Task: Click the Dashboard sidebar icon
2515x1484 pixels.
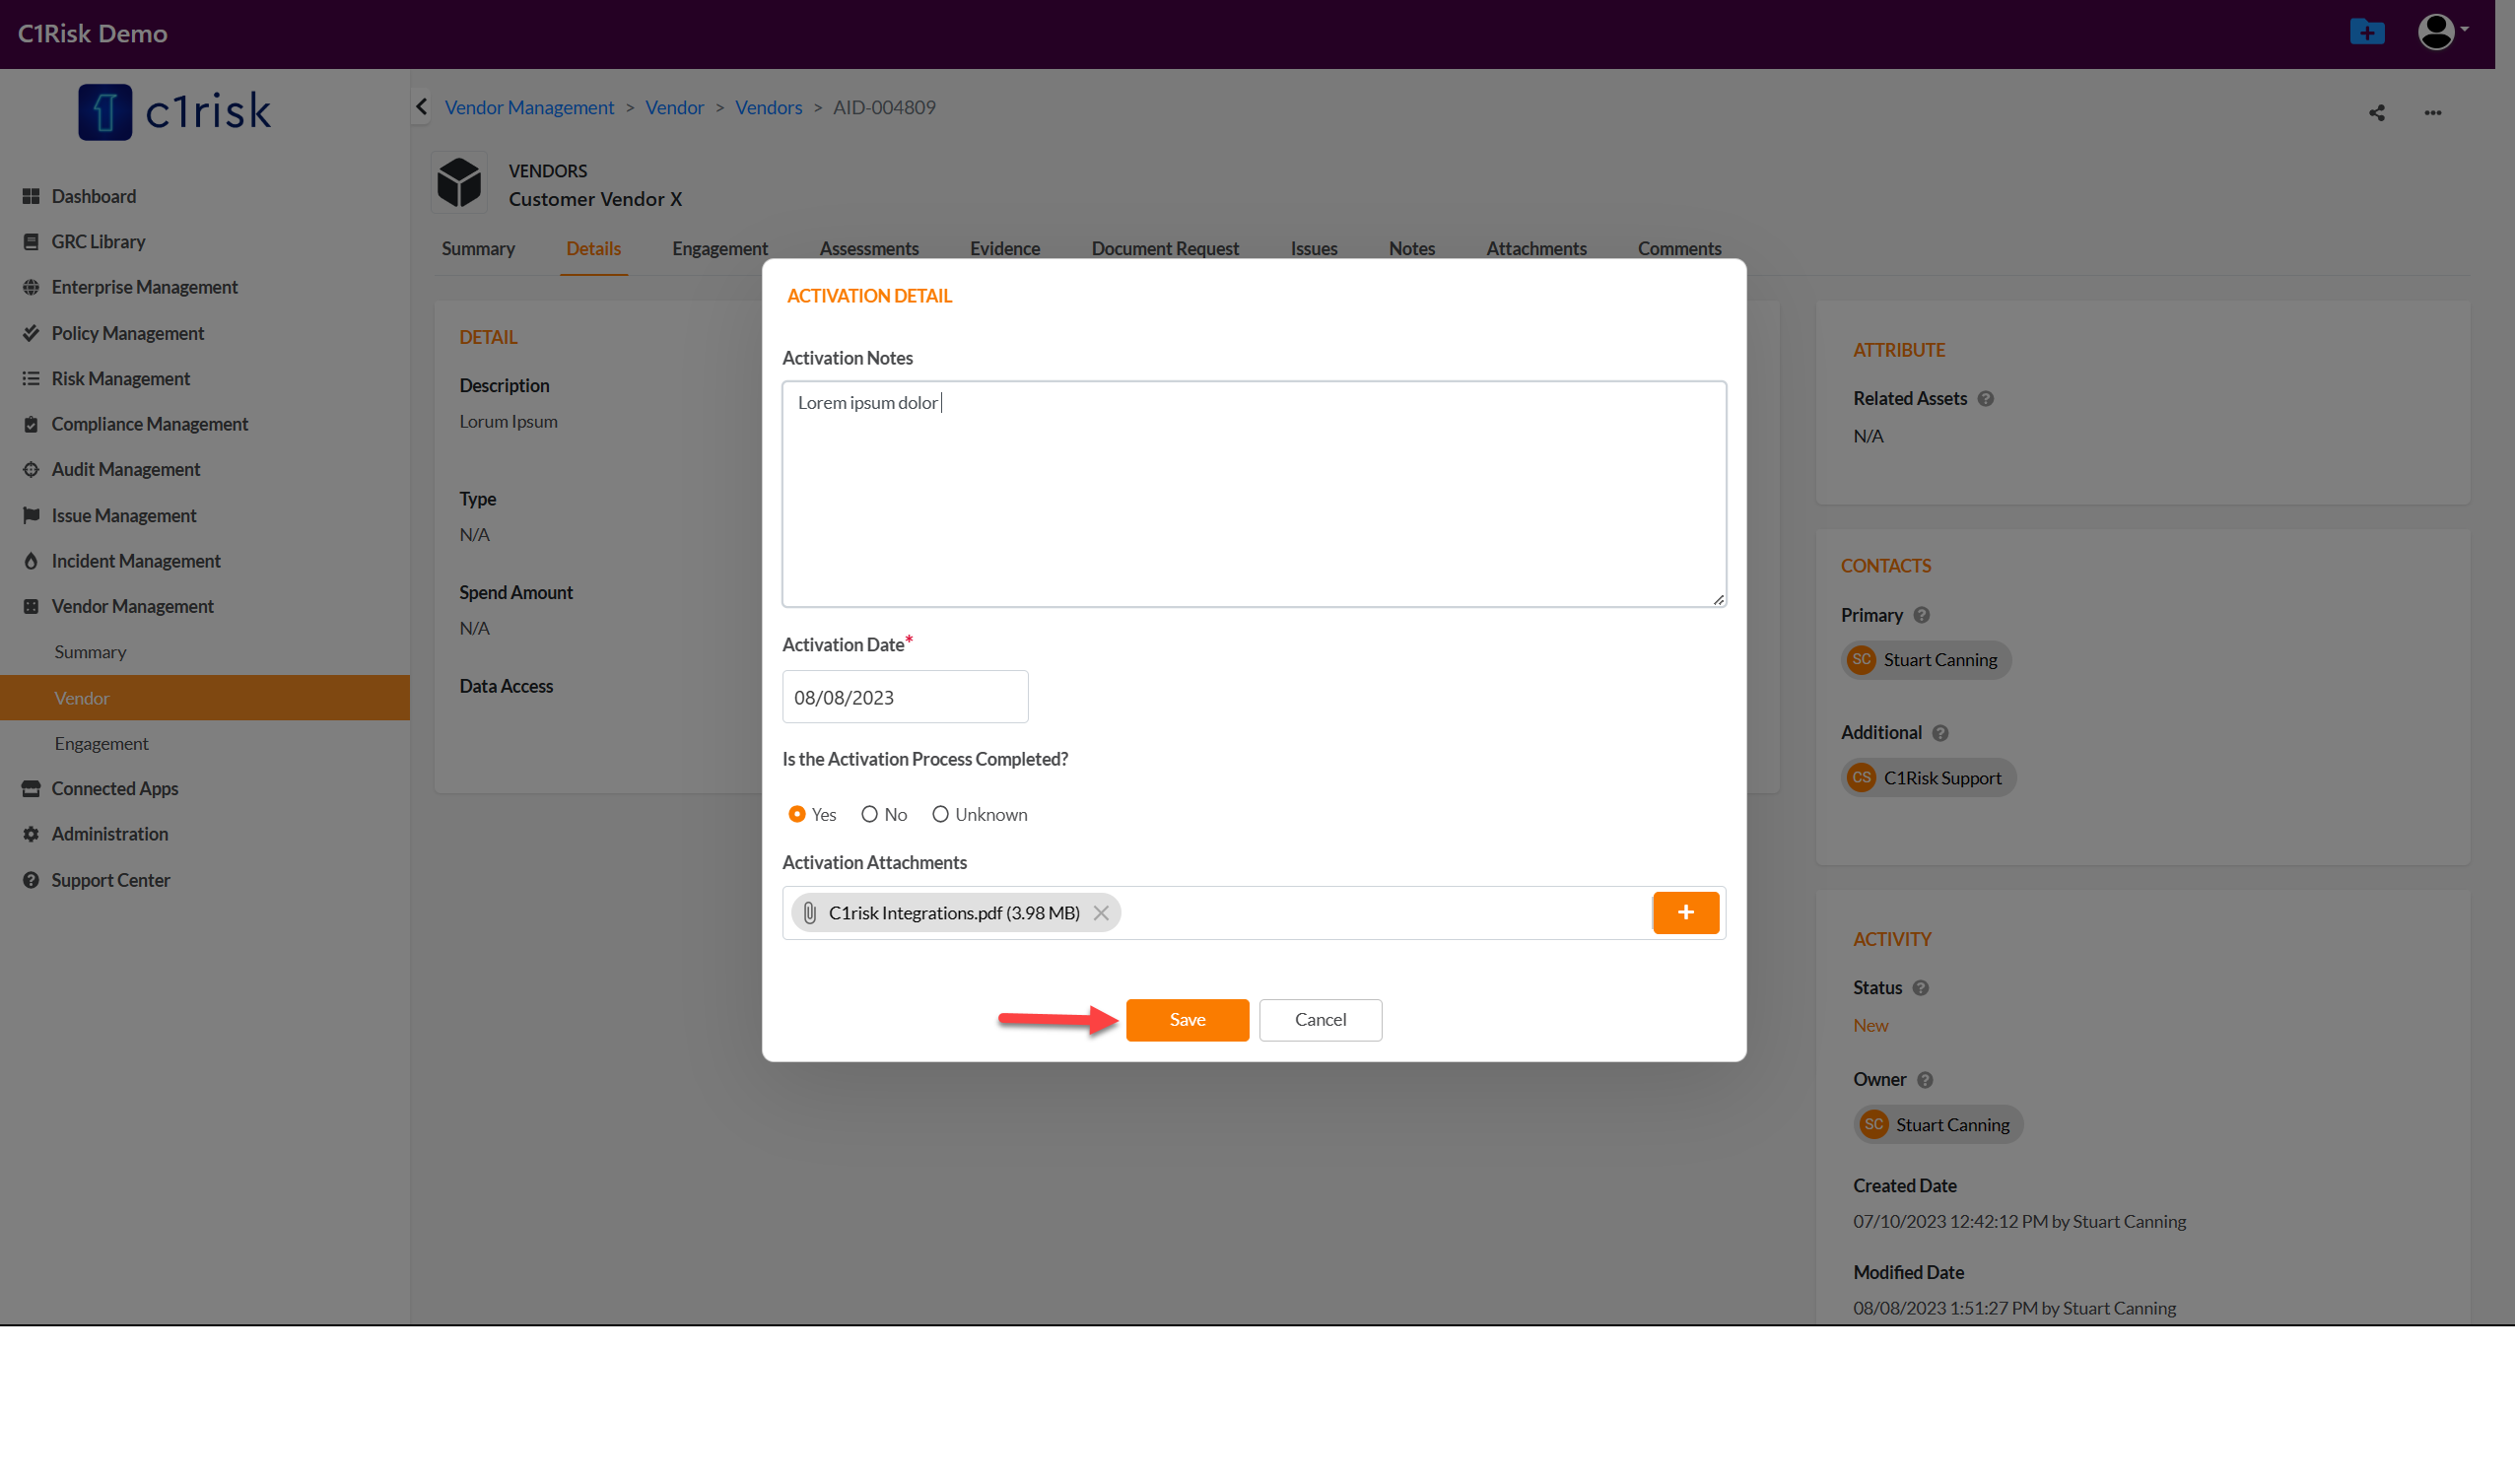Action: pyautogui.click(x=31, y=196)
